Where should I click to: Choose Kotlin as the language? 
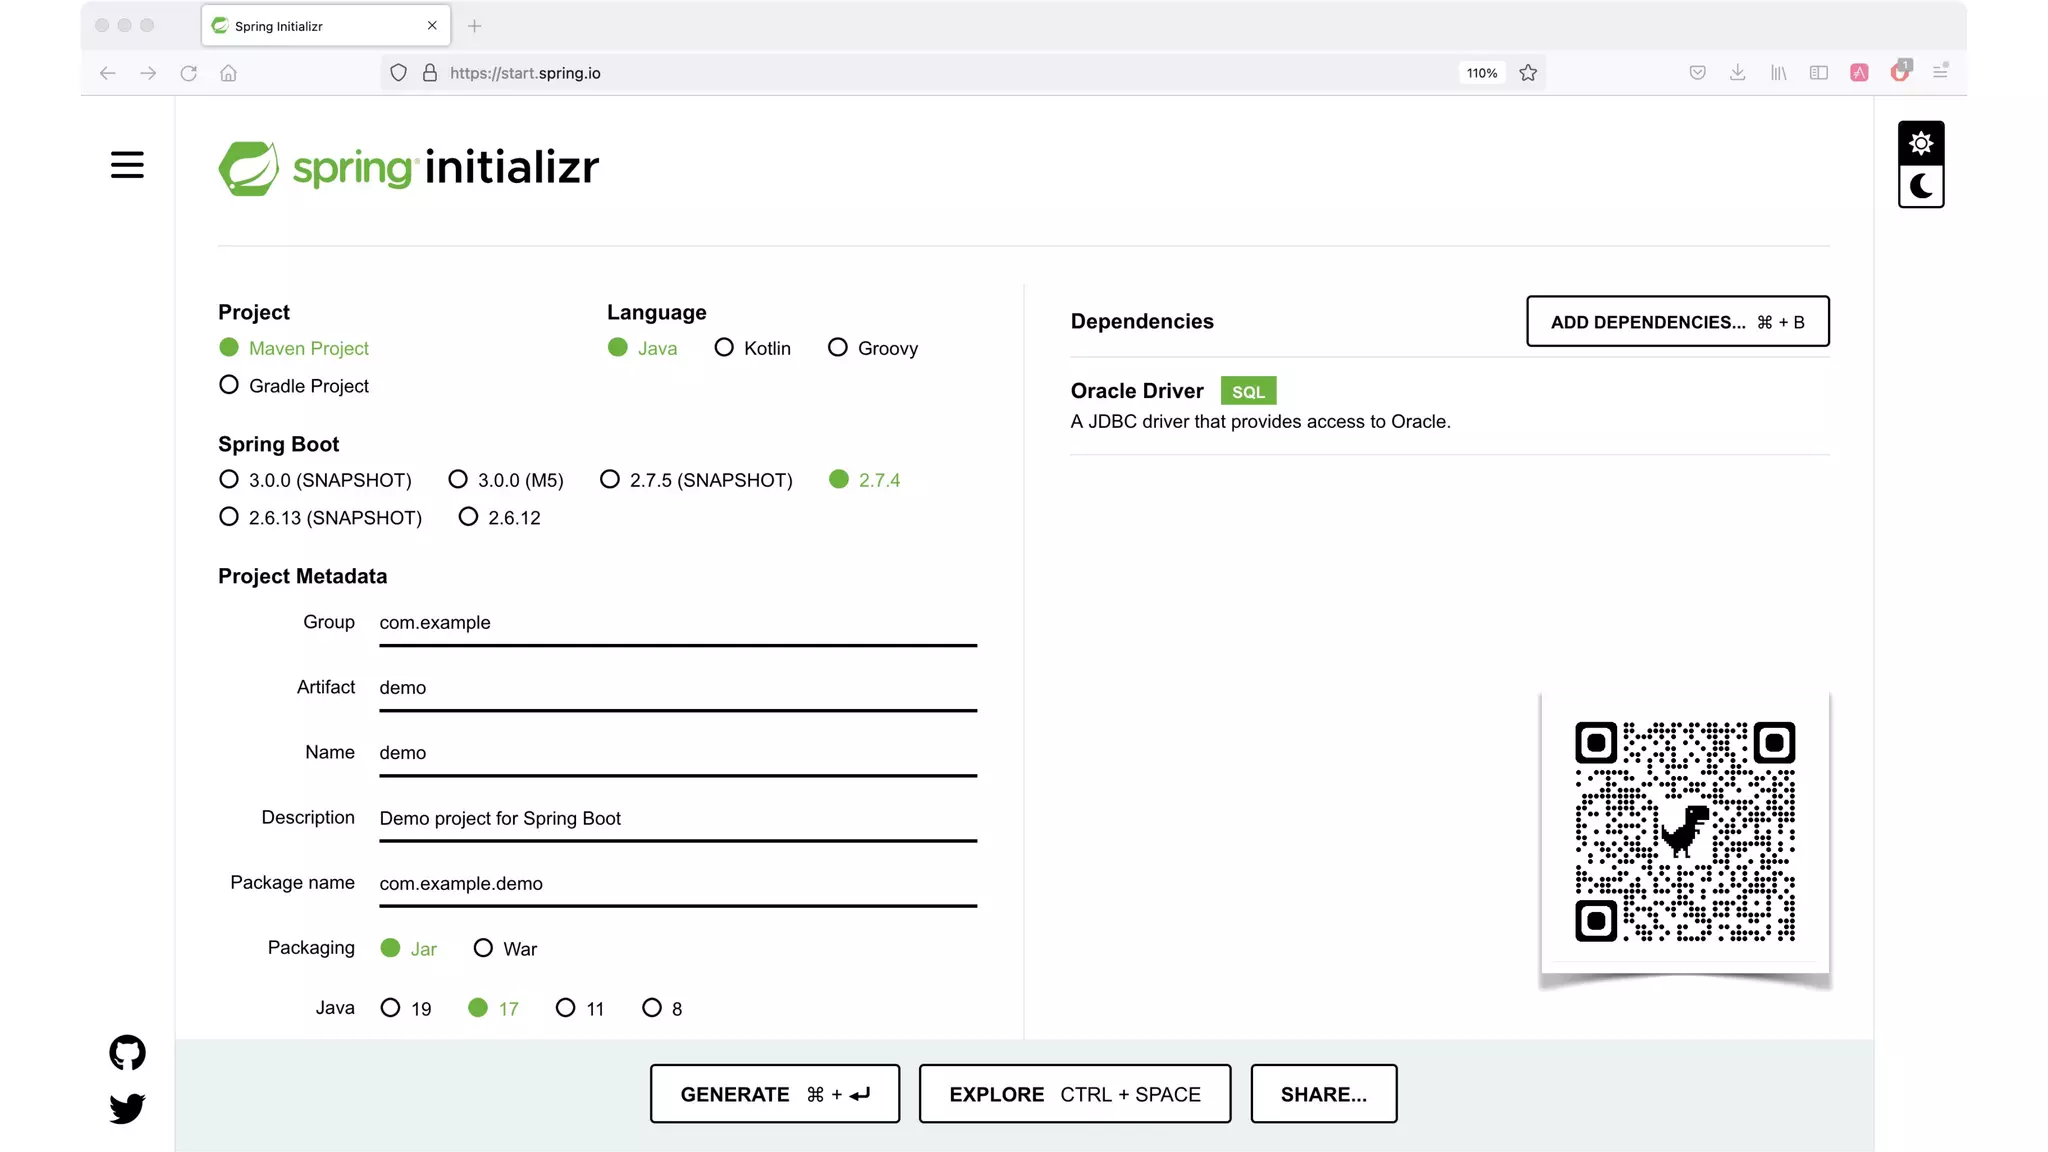[753, 348]
